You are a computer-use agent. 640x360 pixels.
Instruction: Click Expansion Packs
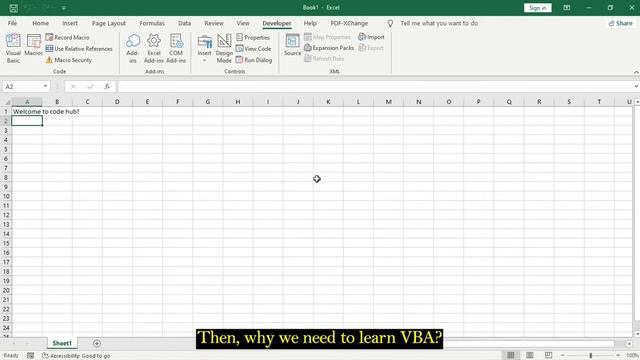point(329,48)
